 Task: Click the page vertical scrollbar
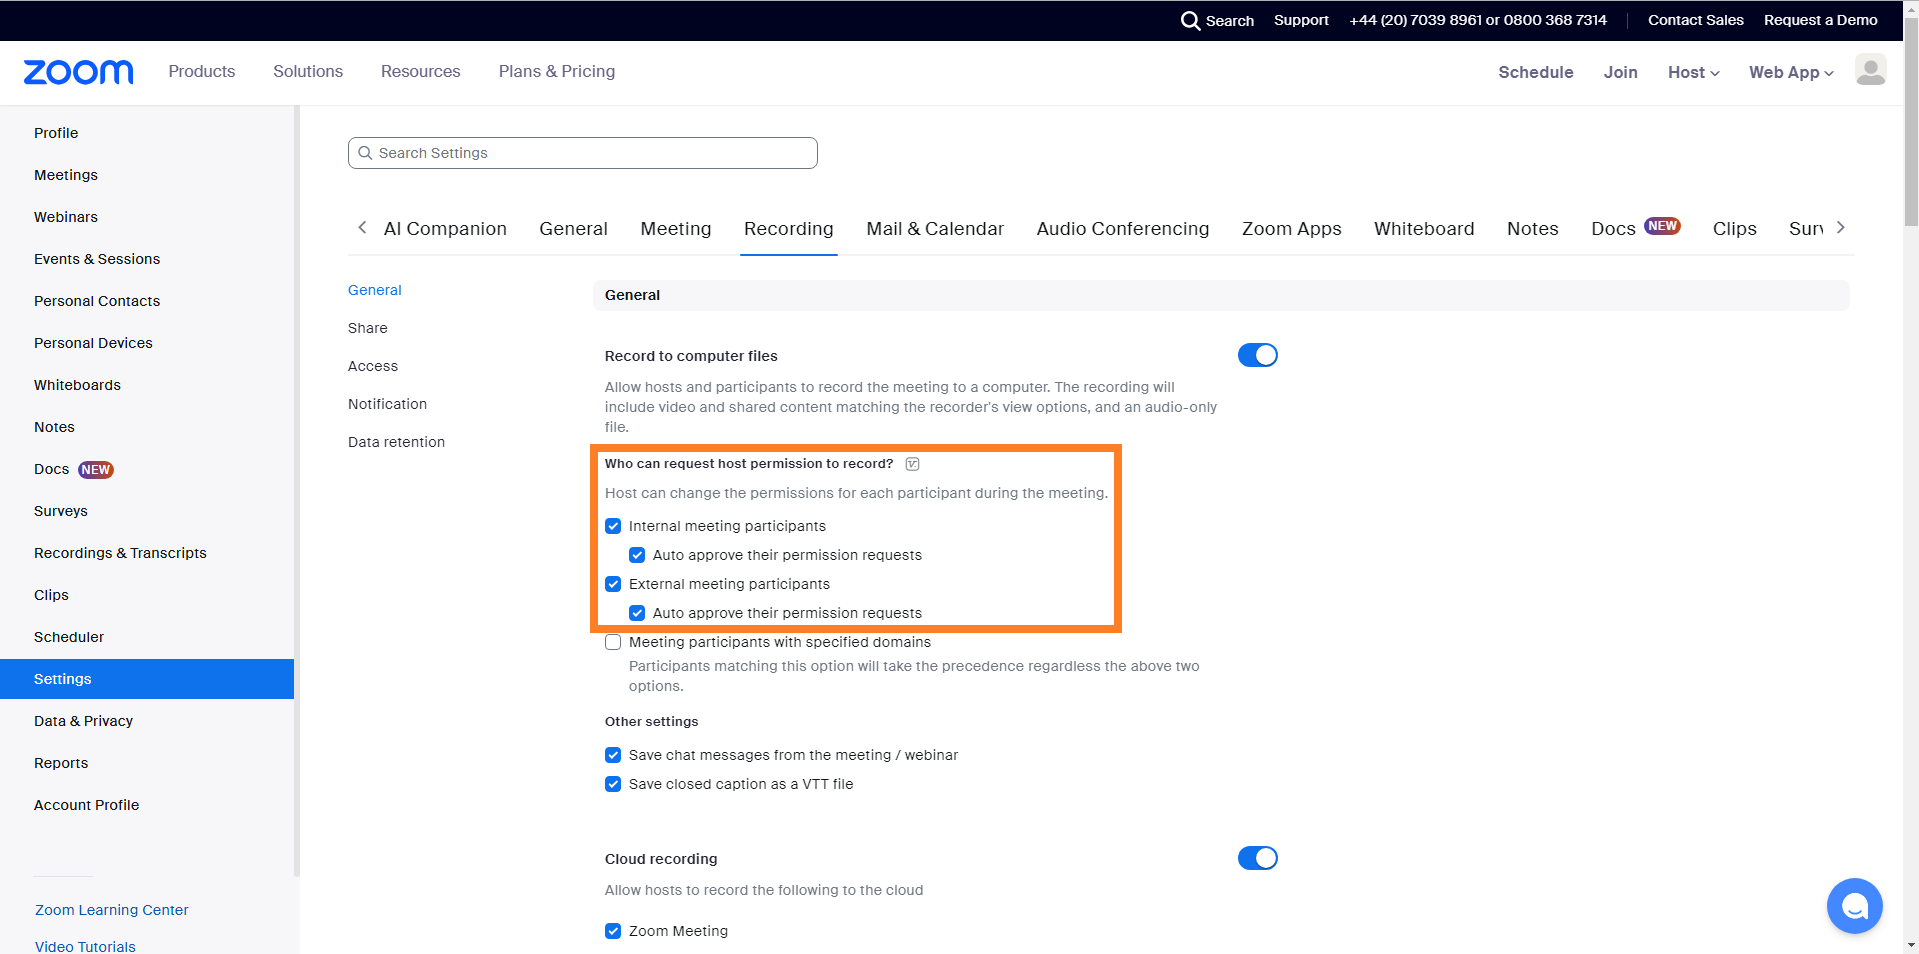point(1911,120)
